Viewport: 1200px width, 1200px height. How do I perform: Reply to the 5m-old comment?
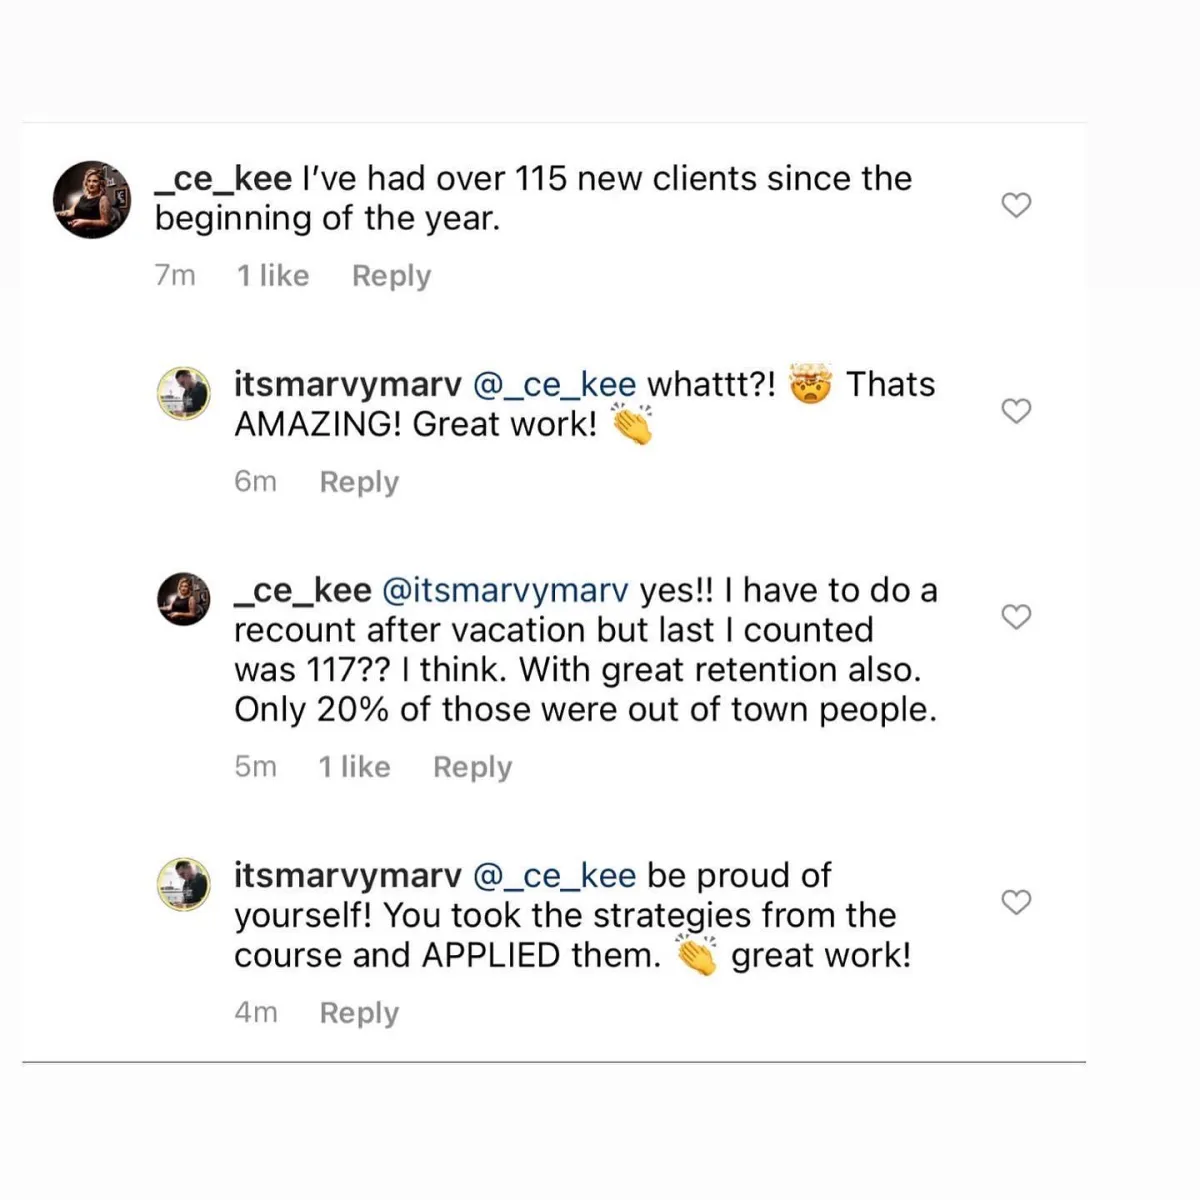(472, 767)
